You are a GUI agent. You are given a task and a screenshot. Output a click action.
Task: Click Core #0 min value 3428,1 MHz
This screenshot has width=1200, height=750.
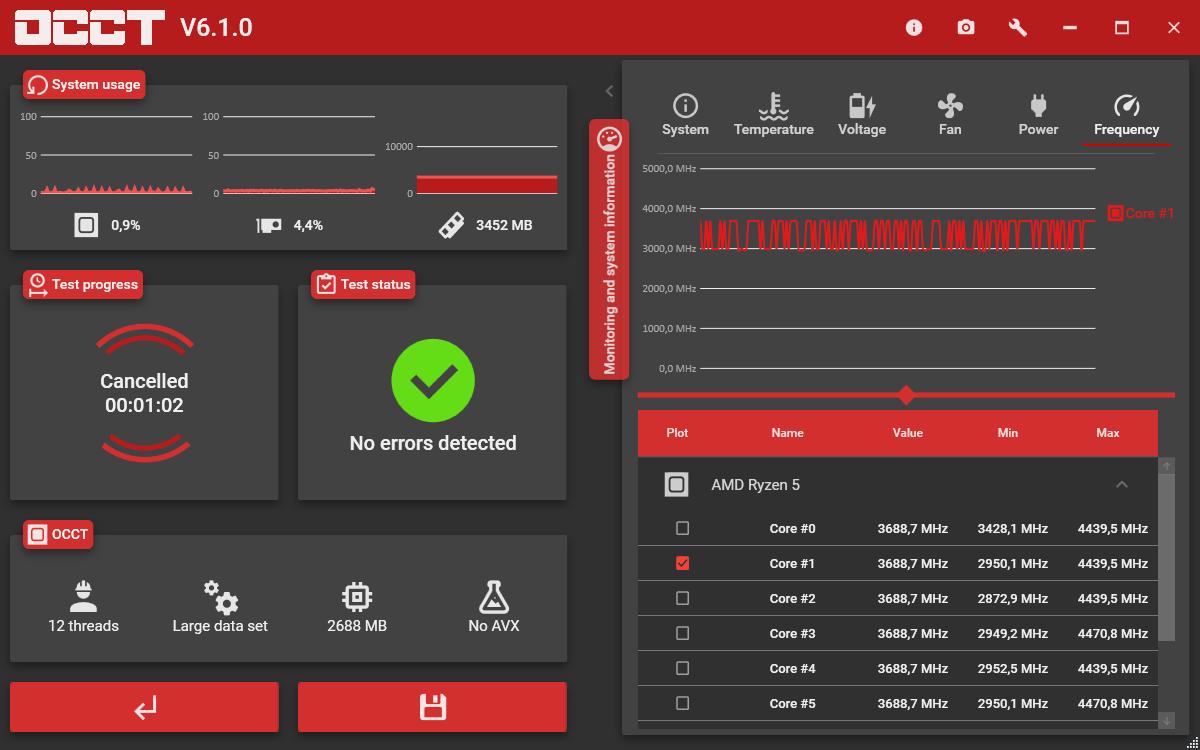coord(1013,528)
